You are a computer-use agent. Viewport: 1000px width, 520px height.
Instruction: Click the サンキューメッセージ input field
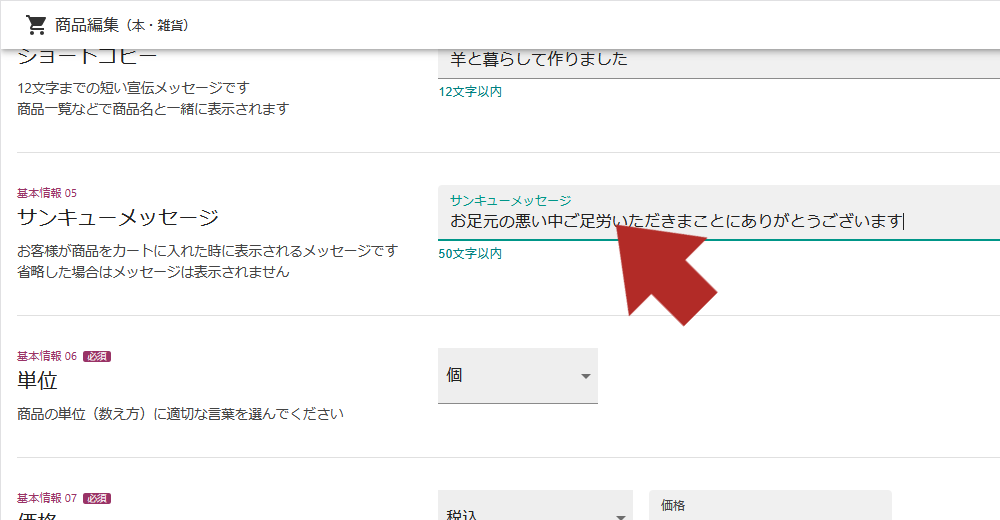click(x=719, y=213)
